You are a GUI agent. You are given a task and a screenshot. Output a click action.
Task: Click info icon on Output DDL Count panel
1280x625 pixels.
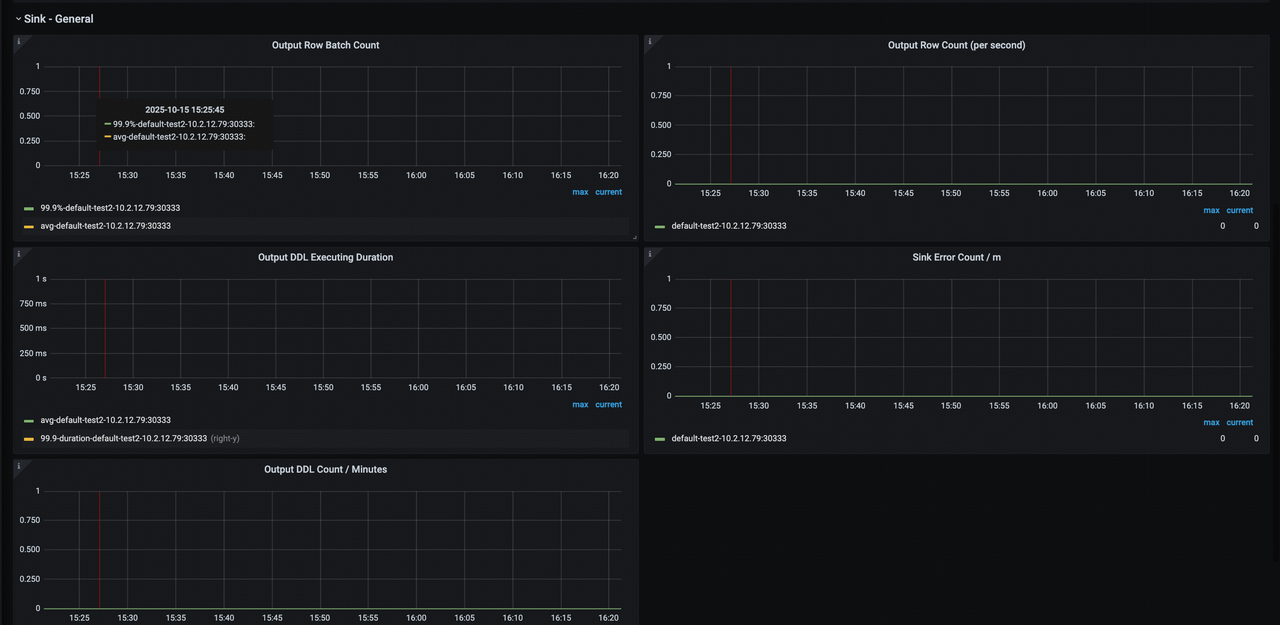tap(19, 466)
